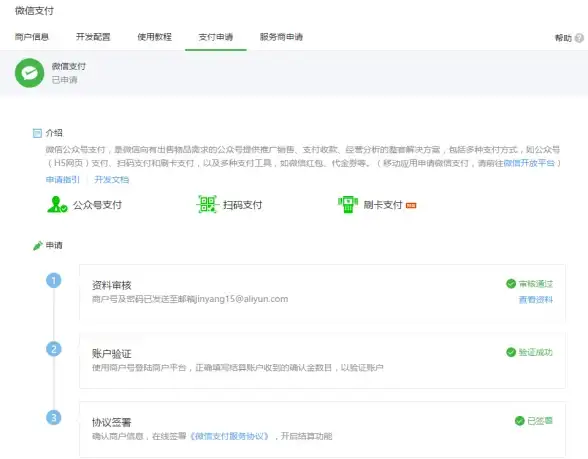Click the 公众号支付 label

click(x=97, y=205)
